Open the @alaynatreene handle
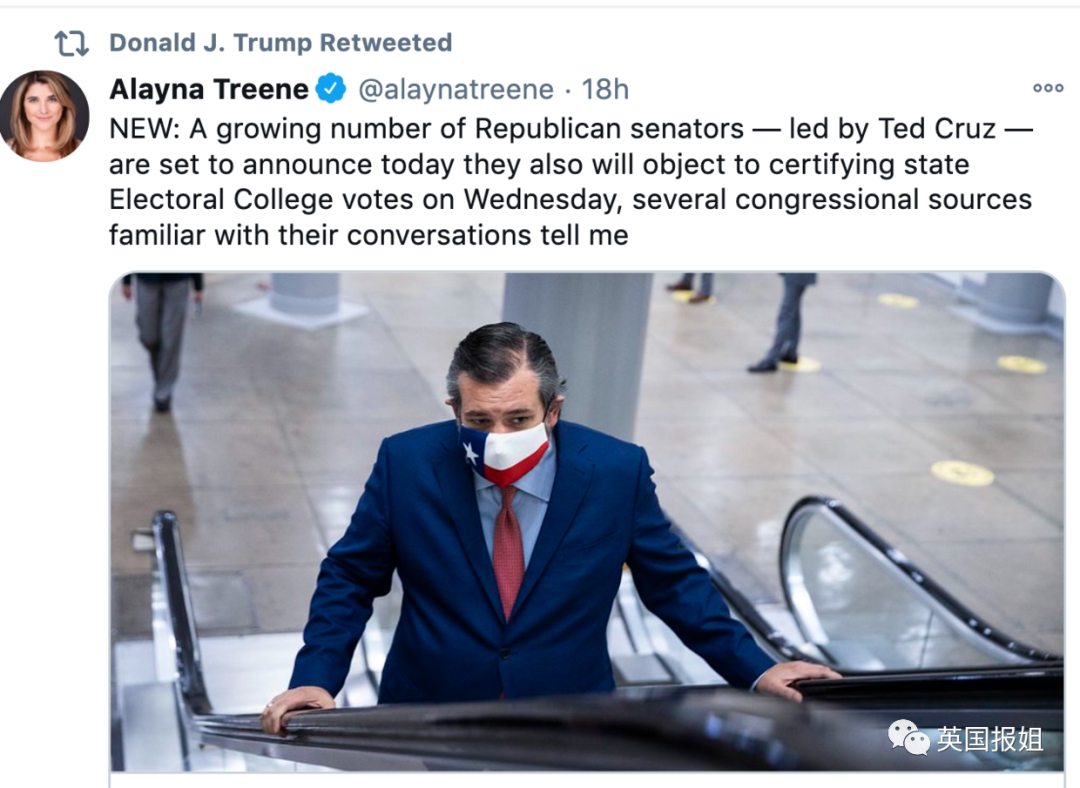 click(455, 89)
